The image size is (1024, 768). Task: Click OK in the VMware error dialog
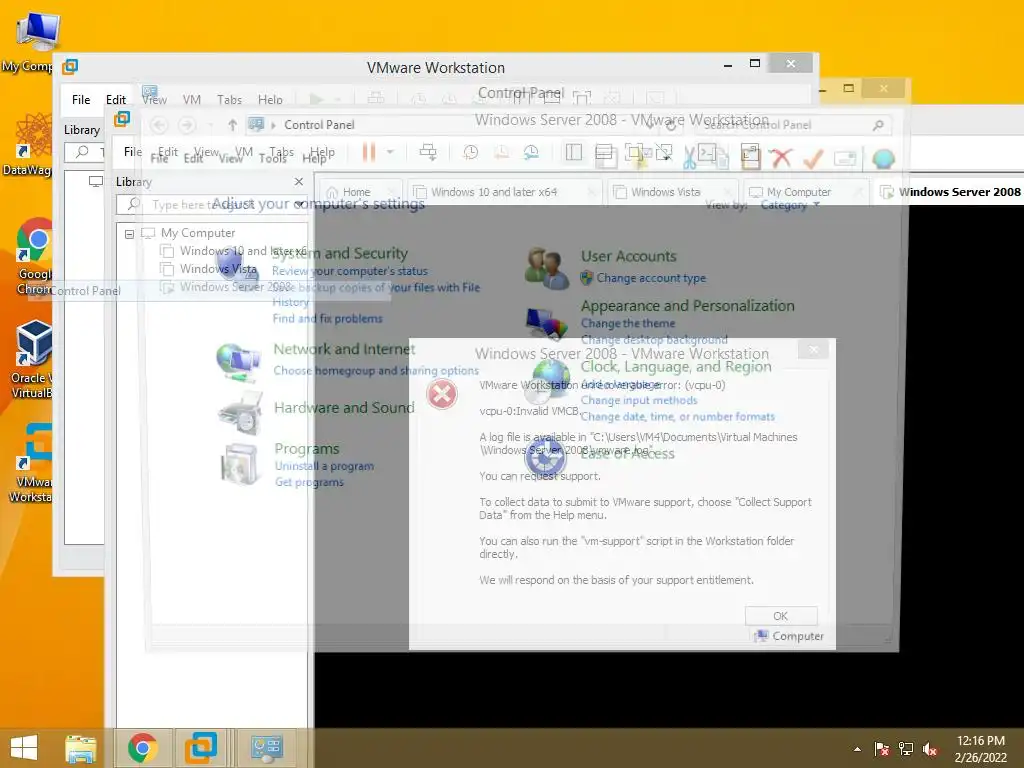click(780, 616)
